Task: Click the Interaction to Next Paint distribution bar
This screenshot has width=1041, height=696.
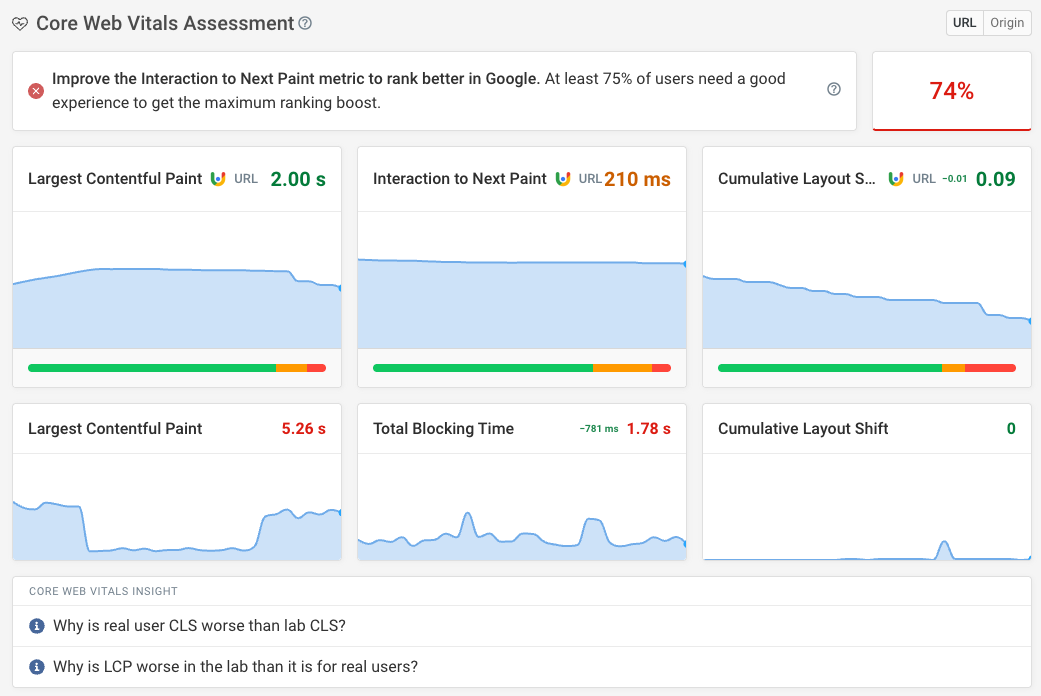Action: pos(521,368)
